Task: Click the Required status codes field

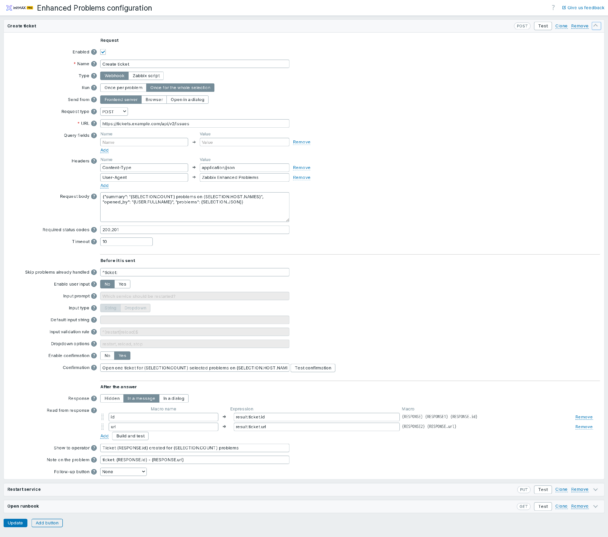Action: 195,230
